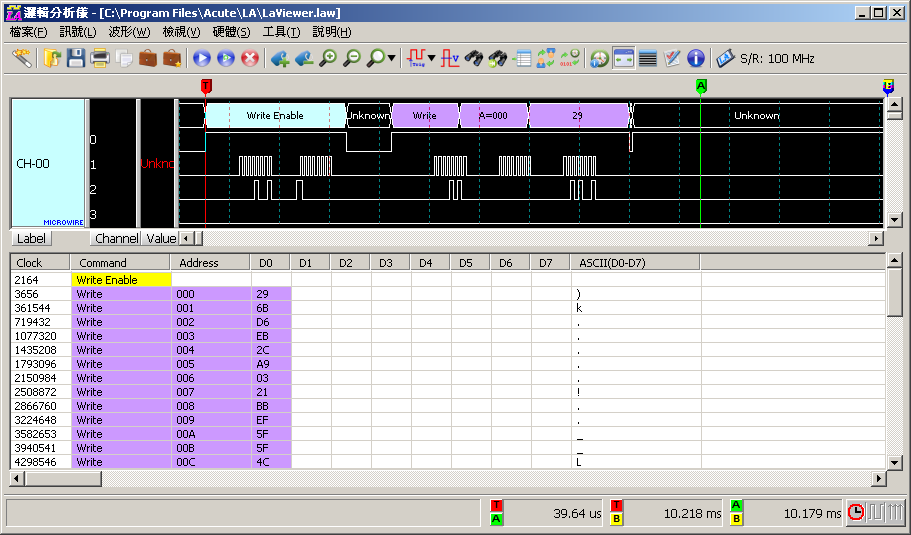Print with the printer toolbar icon
This screenshot has width=911, height=535.
pyautogui.click(x=99, y=58)
